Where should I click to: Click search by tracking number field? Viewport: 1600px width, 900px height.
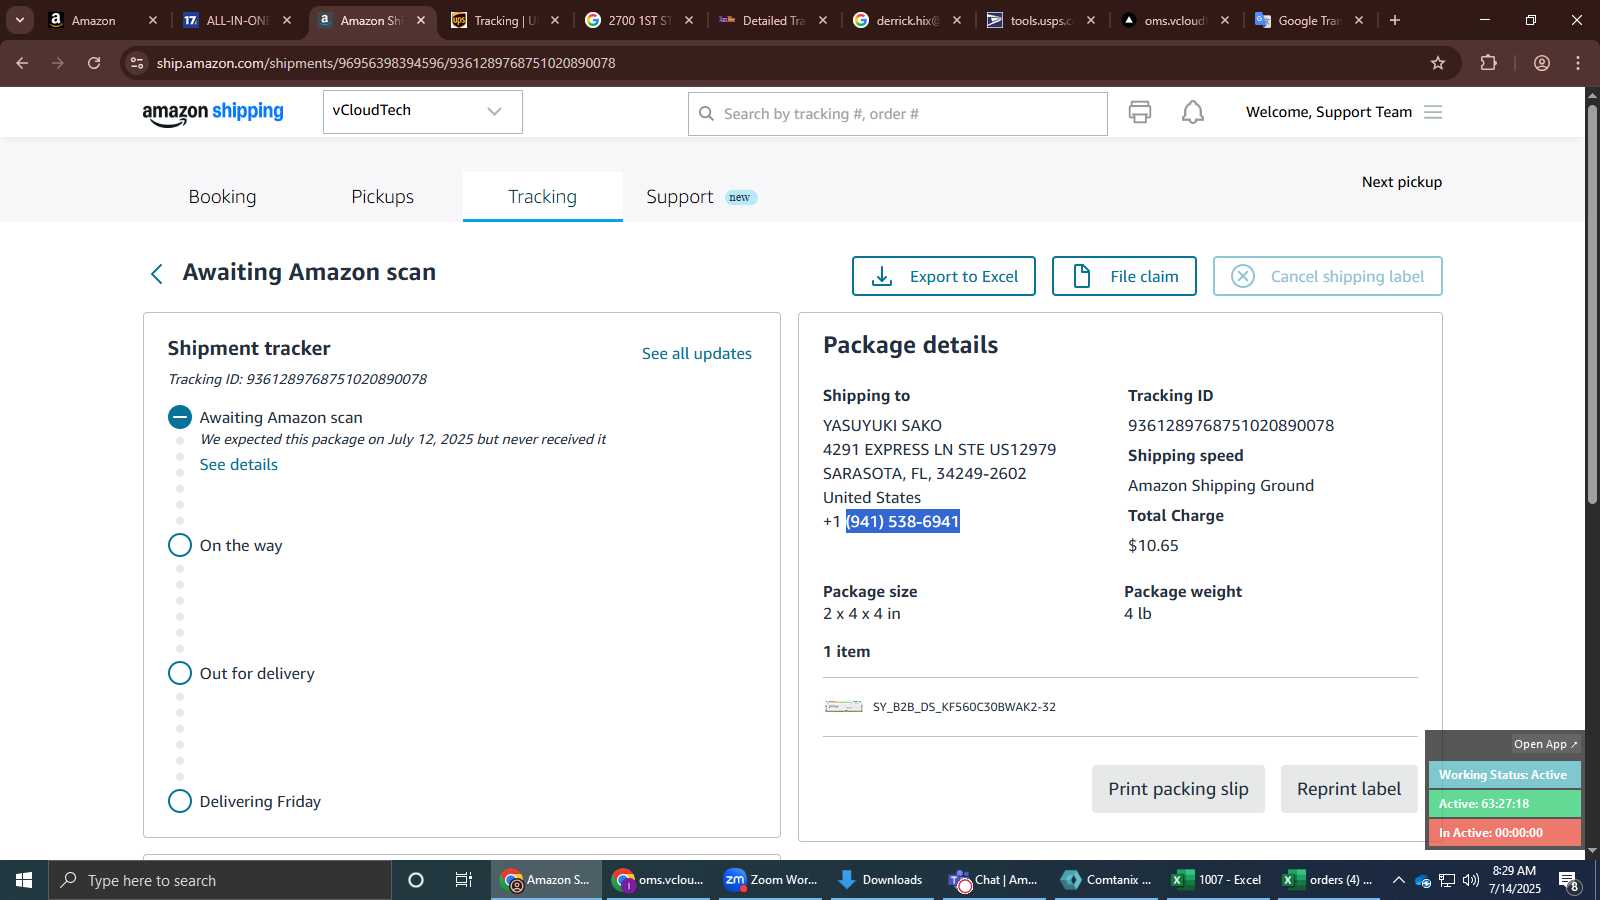(898, 114)
